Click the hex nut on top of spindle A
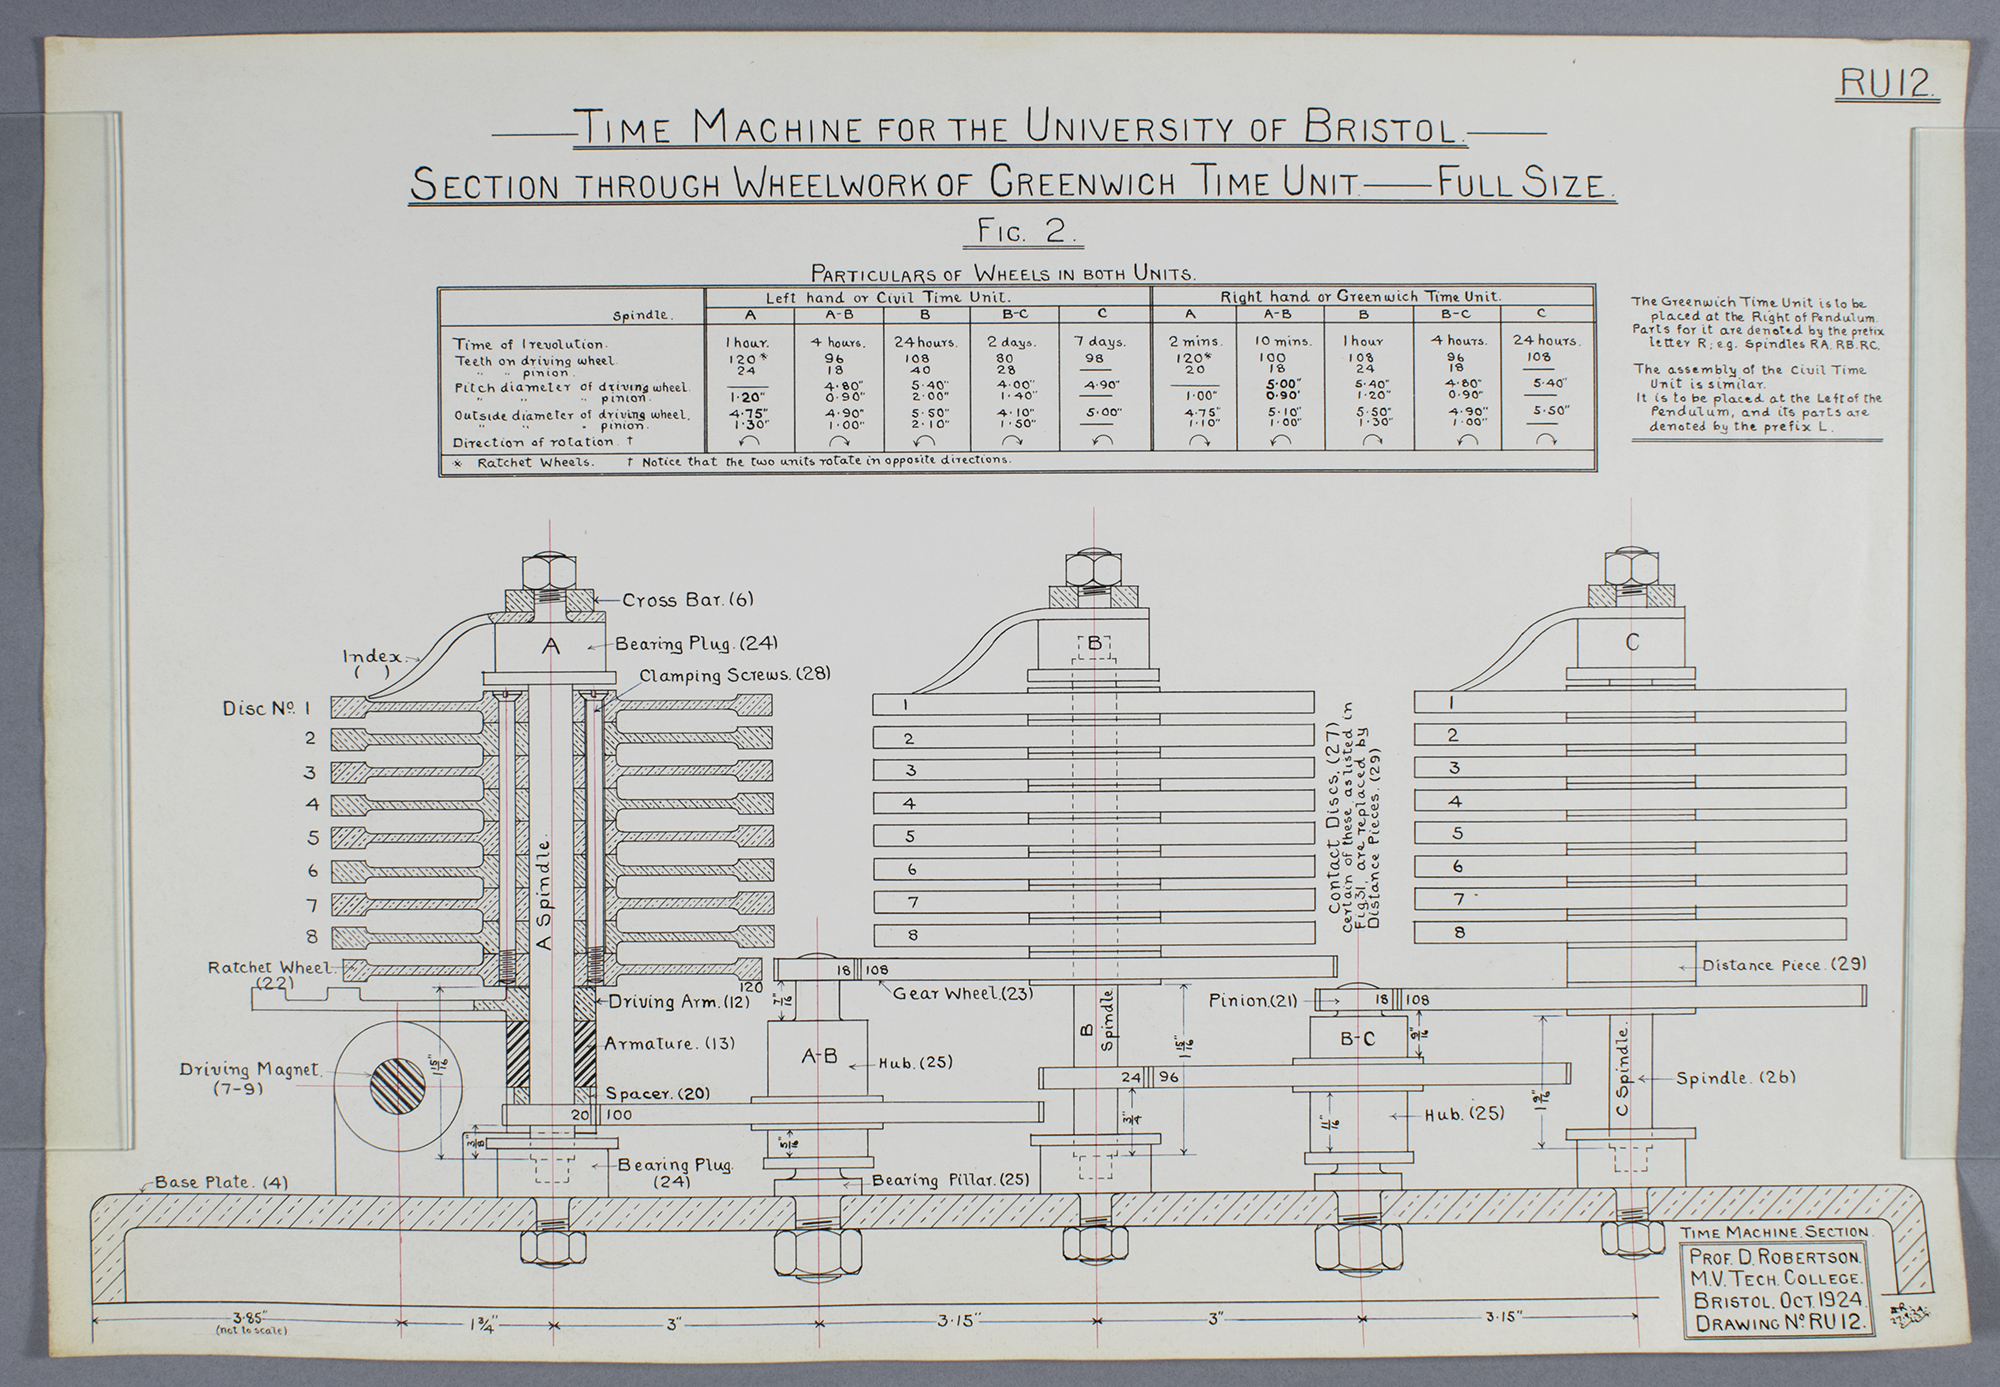This screenshot has width=2000, height=1387. [x=551, y=572]
